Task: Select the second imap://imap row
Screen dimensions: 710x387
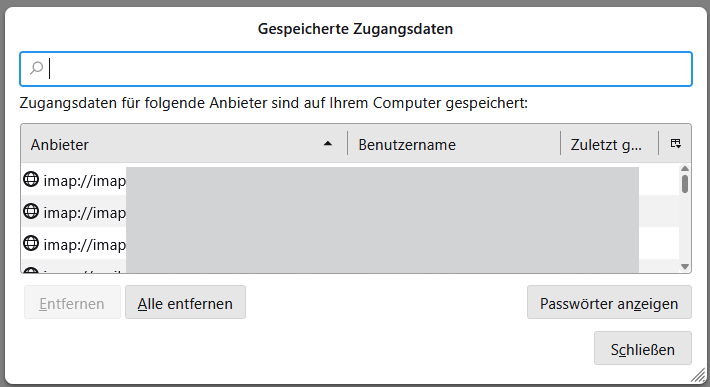Action: point(350,211)
